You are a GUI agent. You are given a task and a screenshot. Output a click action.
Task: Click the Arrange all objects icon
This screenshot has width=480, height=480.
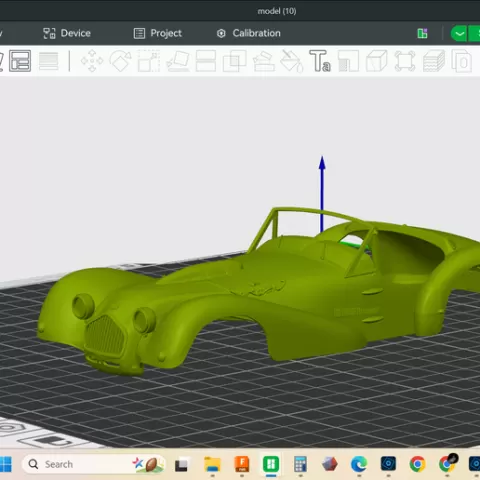(x=20, y=61)
